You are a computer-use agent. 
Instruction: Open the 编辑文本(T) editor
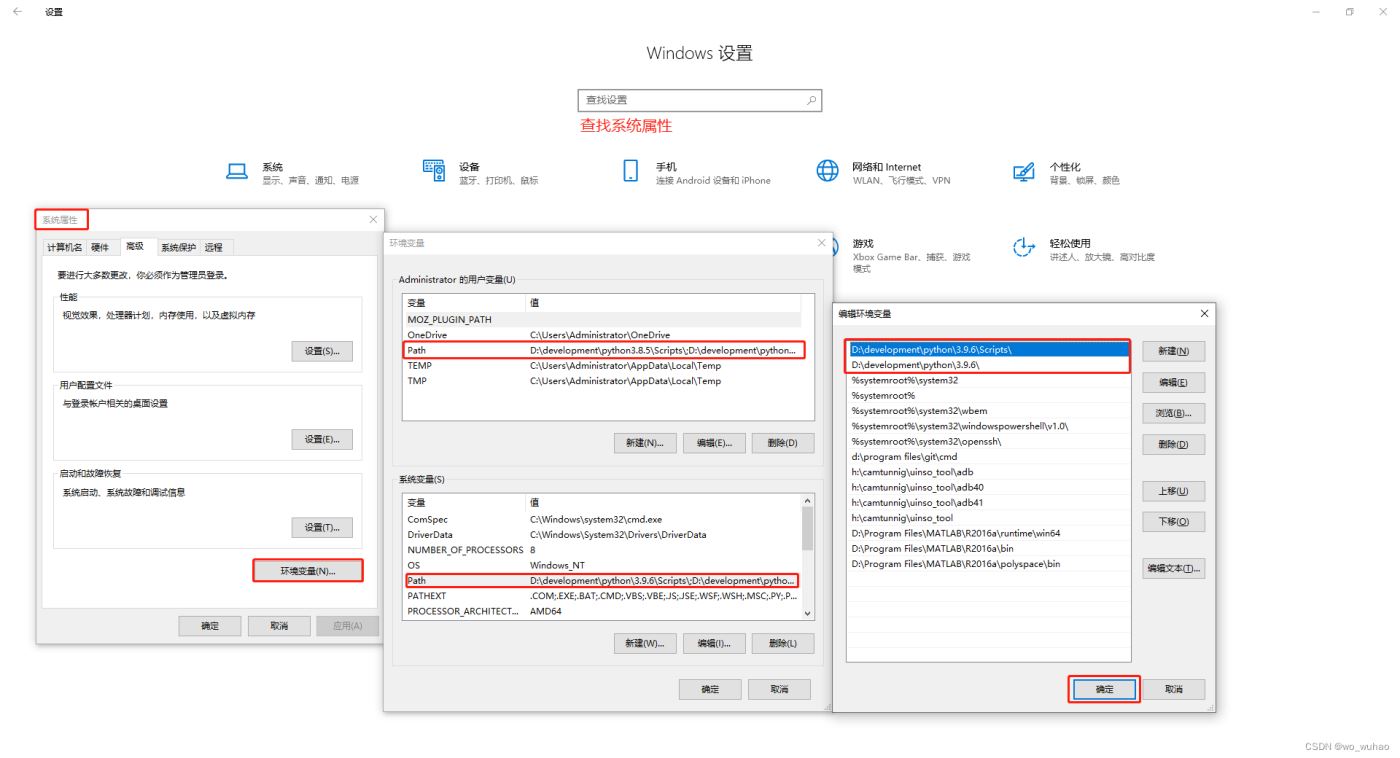[x=1172, y=567]
